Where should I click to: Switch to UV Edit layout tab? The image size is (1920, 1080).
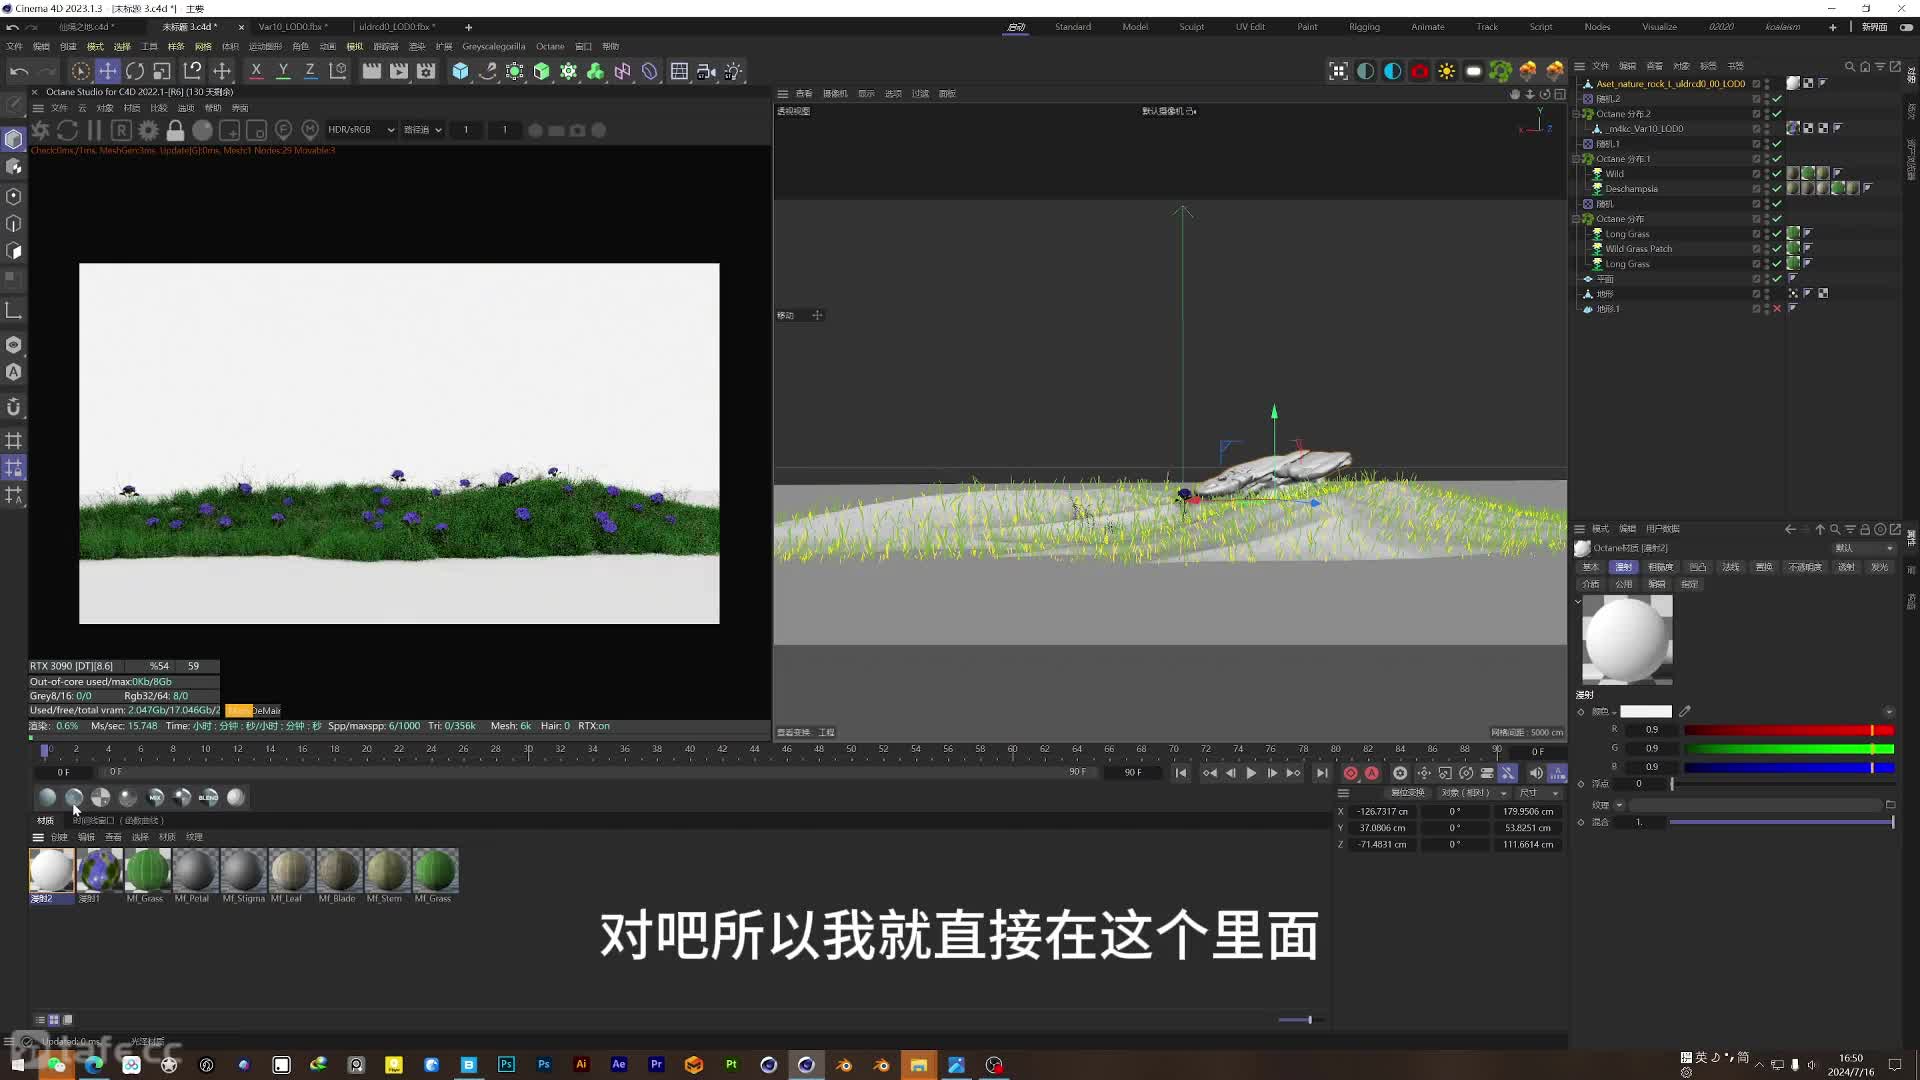1249,27
